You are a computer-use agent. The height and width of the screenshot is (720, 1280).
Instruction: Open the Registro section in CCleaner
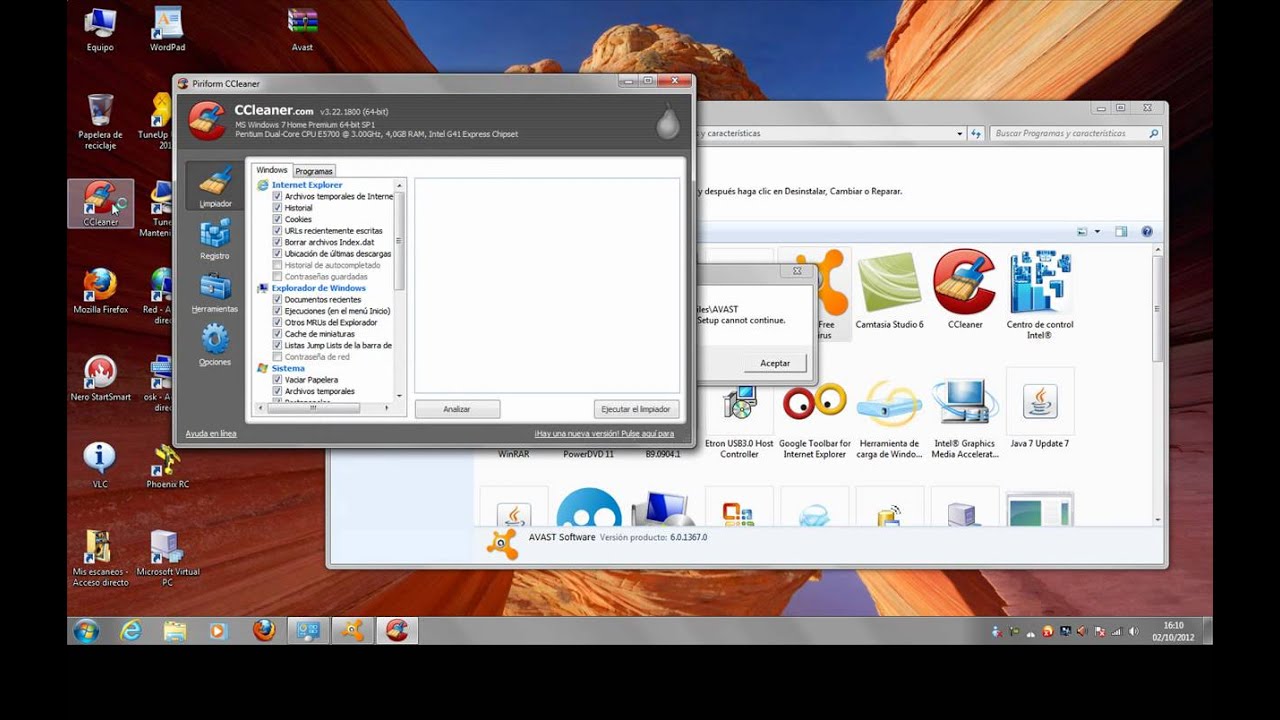[215, 240]
